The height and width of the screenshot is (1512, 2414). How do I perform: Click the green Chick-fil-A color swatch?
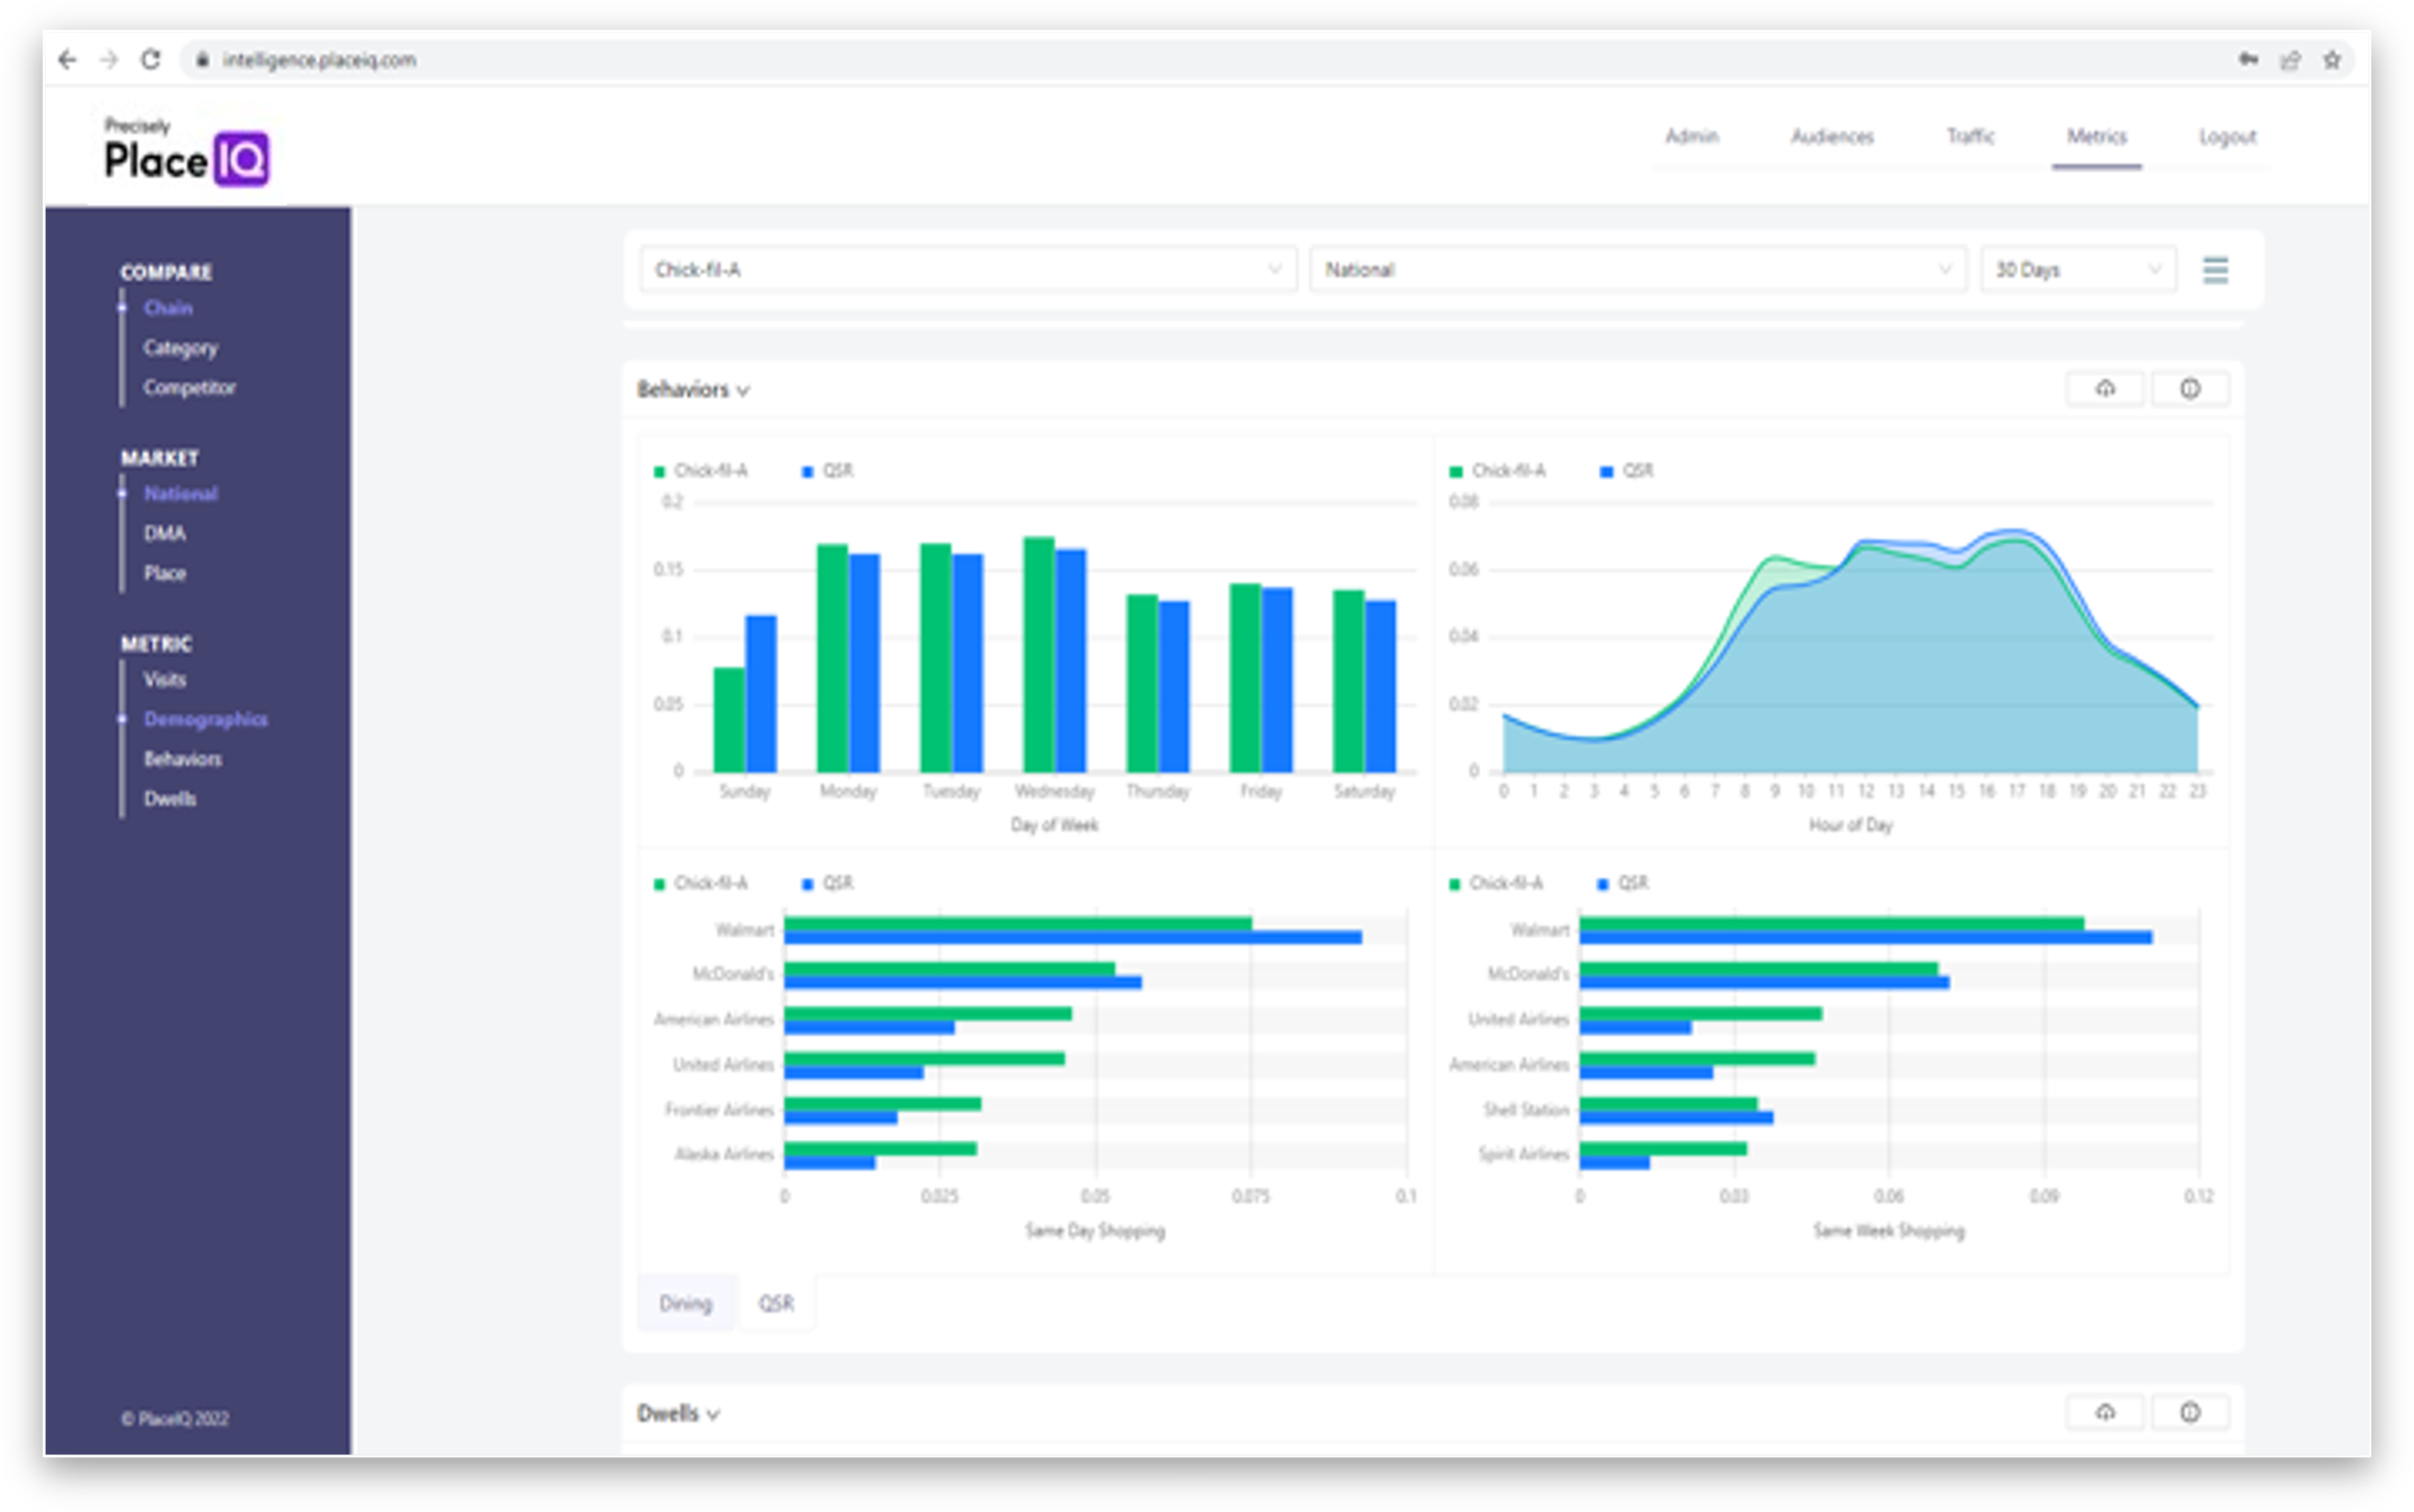pos(659,469)
